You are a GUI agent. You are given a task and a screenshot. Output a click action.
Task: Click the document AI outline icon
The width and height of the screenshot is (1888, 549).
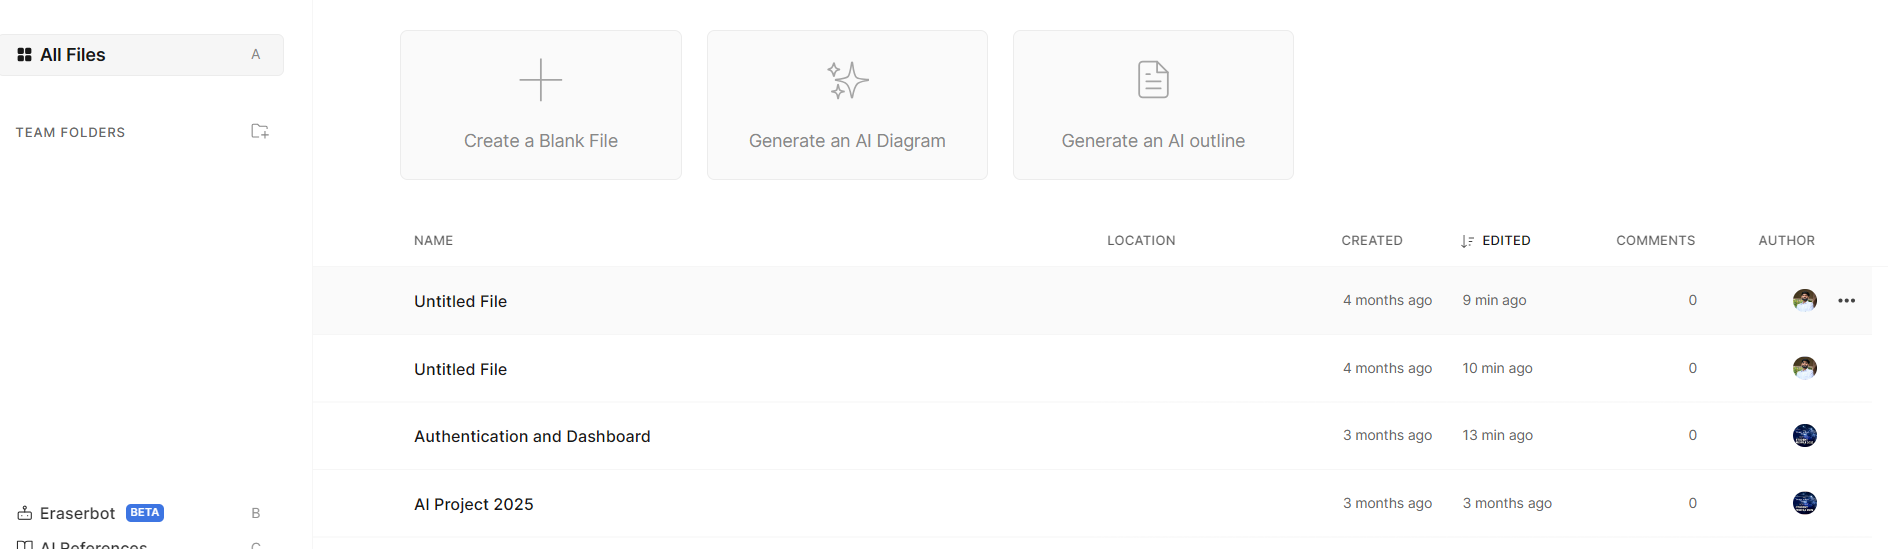point(1153,80)
